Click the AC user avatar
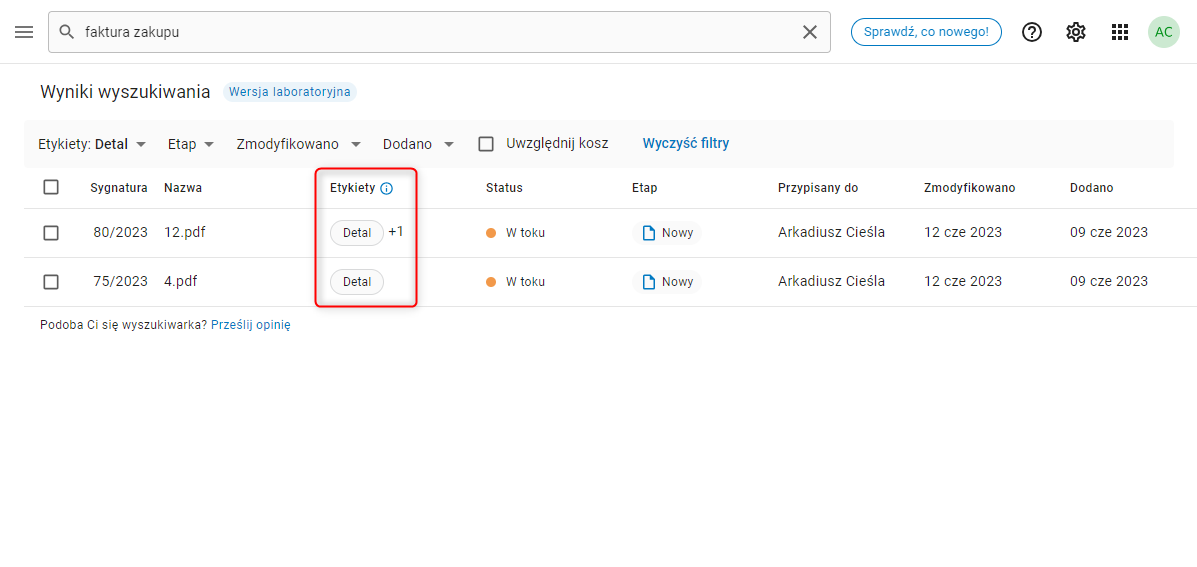1197x567 pixels. point(1164,32)
